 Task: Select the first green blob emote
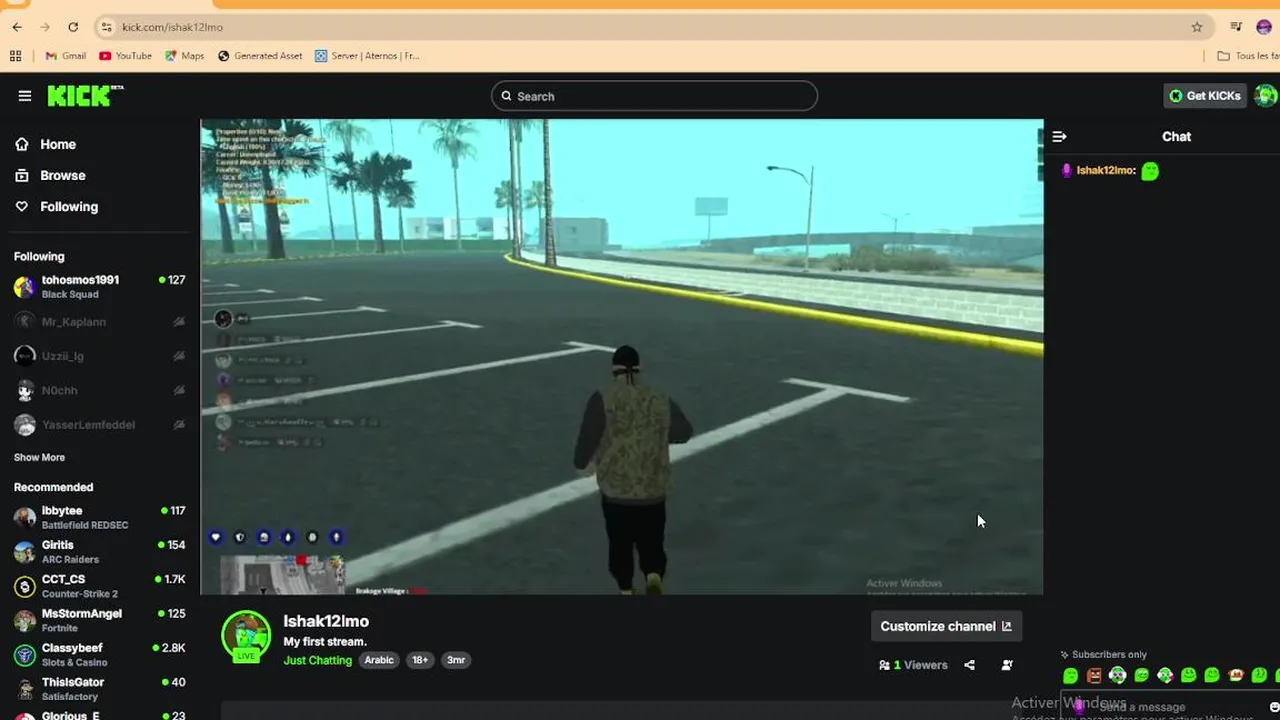[x=1071, y=676]
